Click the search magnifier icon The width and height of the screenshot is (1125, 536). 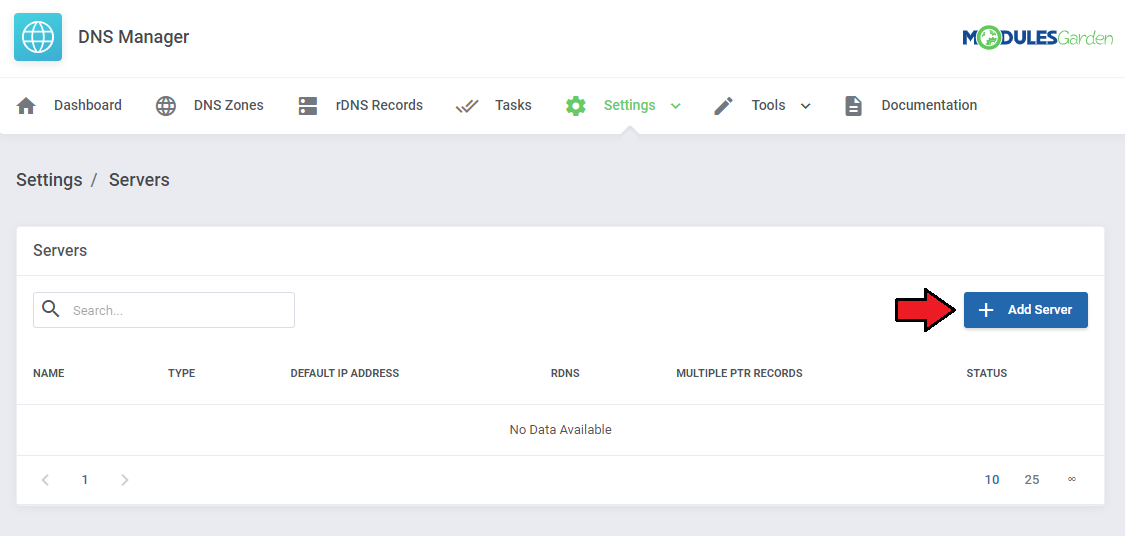coord(50,309)
